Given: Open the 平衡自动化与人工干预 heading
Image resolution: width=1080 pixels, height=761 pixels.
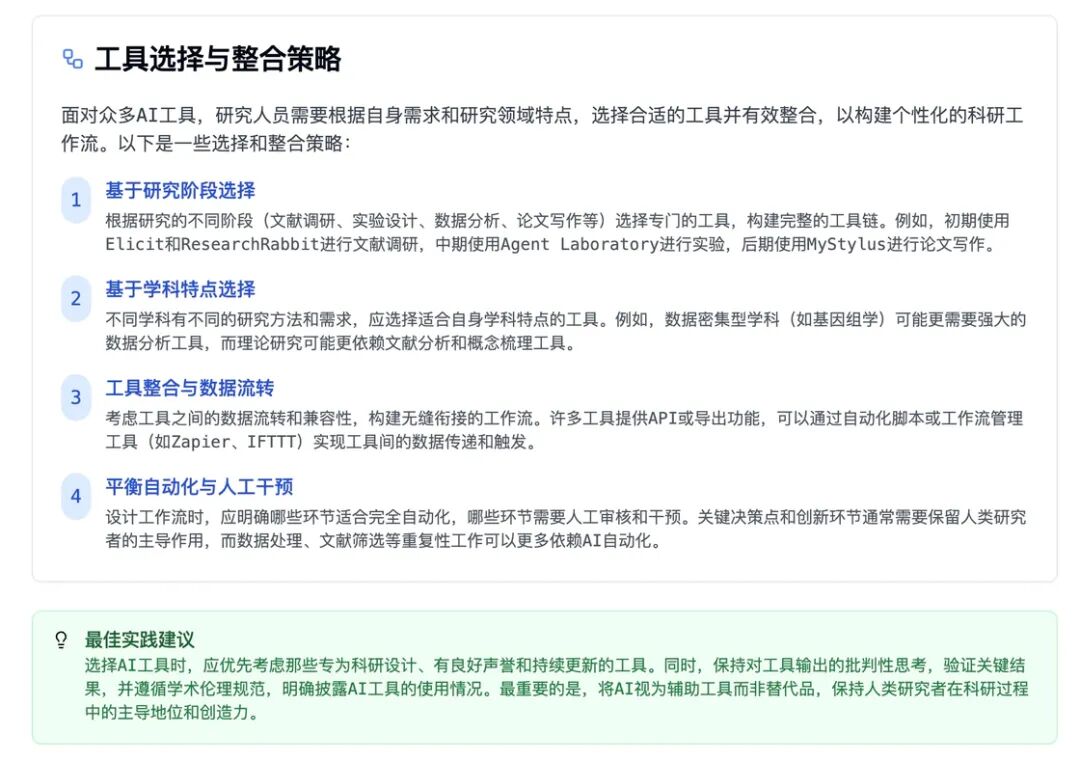Looking at the screenshot, I should [199, 487].
